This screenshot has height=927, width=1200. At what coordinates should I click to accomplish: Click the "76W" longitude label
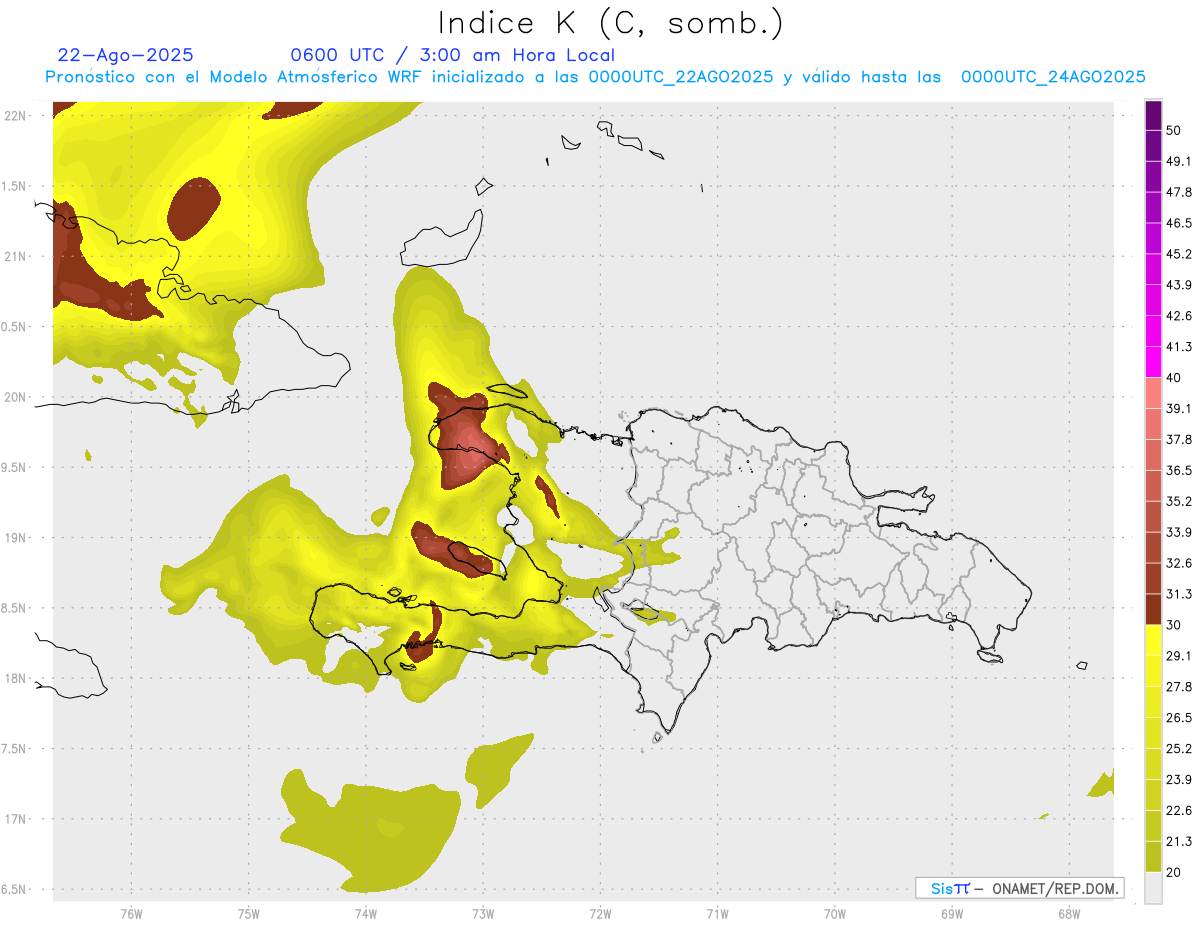coord(131,913)
